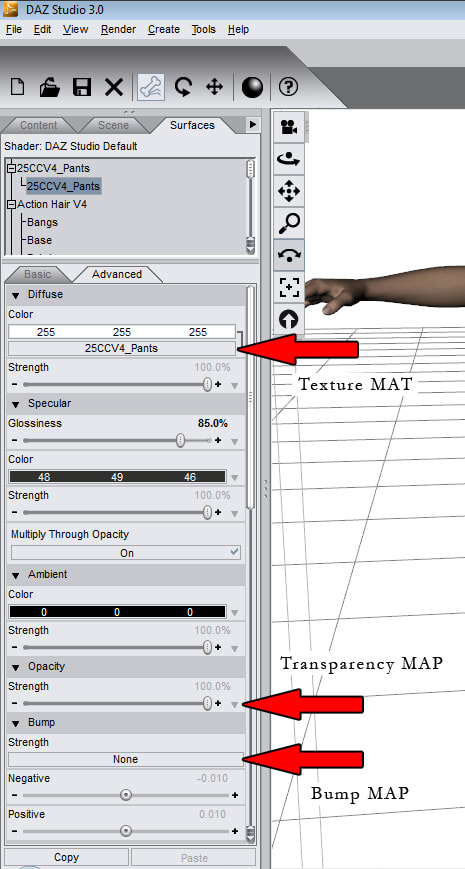Collapse the Action Hair V4 tree node

(12, 205)
